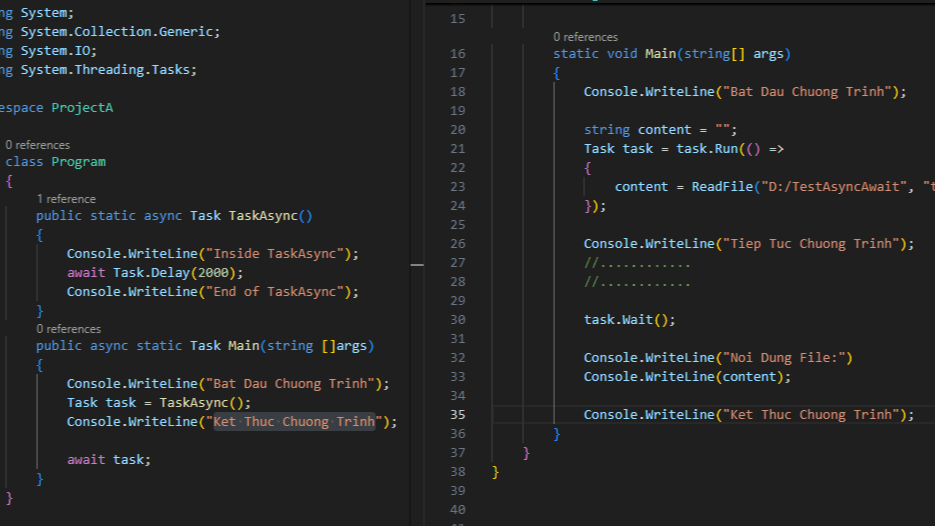The image size is (935, 526).
Task: Click 'Task task = TaskAsync();' line
Action: coord(159,403)
